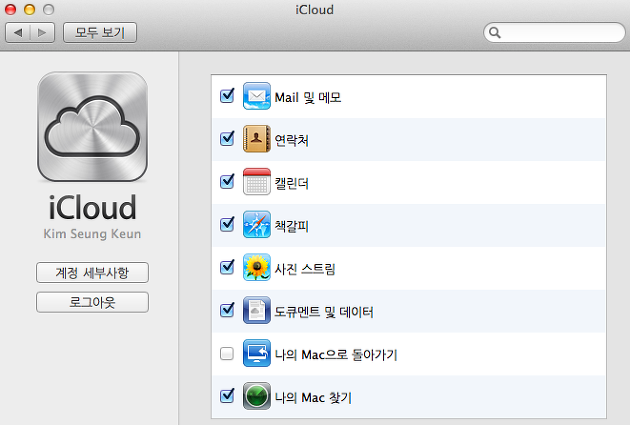Minimize the window with yellow button

click(30, 9)
